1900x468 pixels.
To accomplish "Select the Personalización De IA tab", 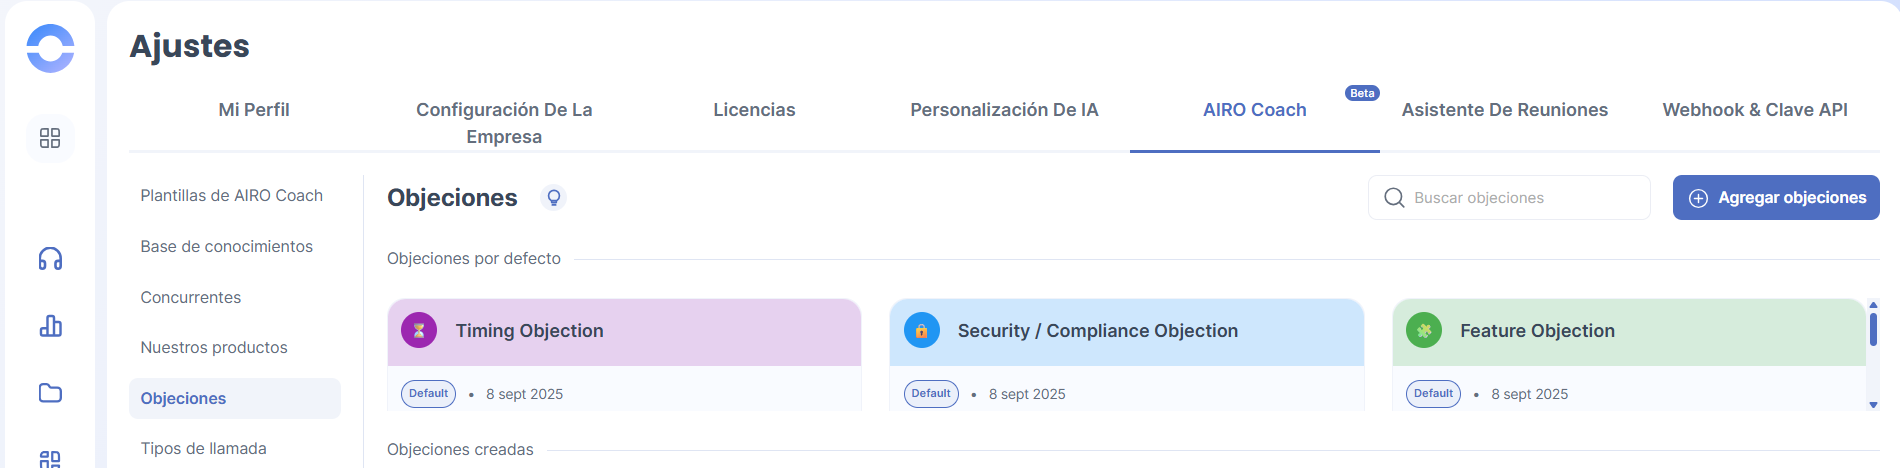I will (1004, 110).
